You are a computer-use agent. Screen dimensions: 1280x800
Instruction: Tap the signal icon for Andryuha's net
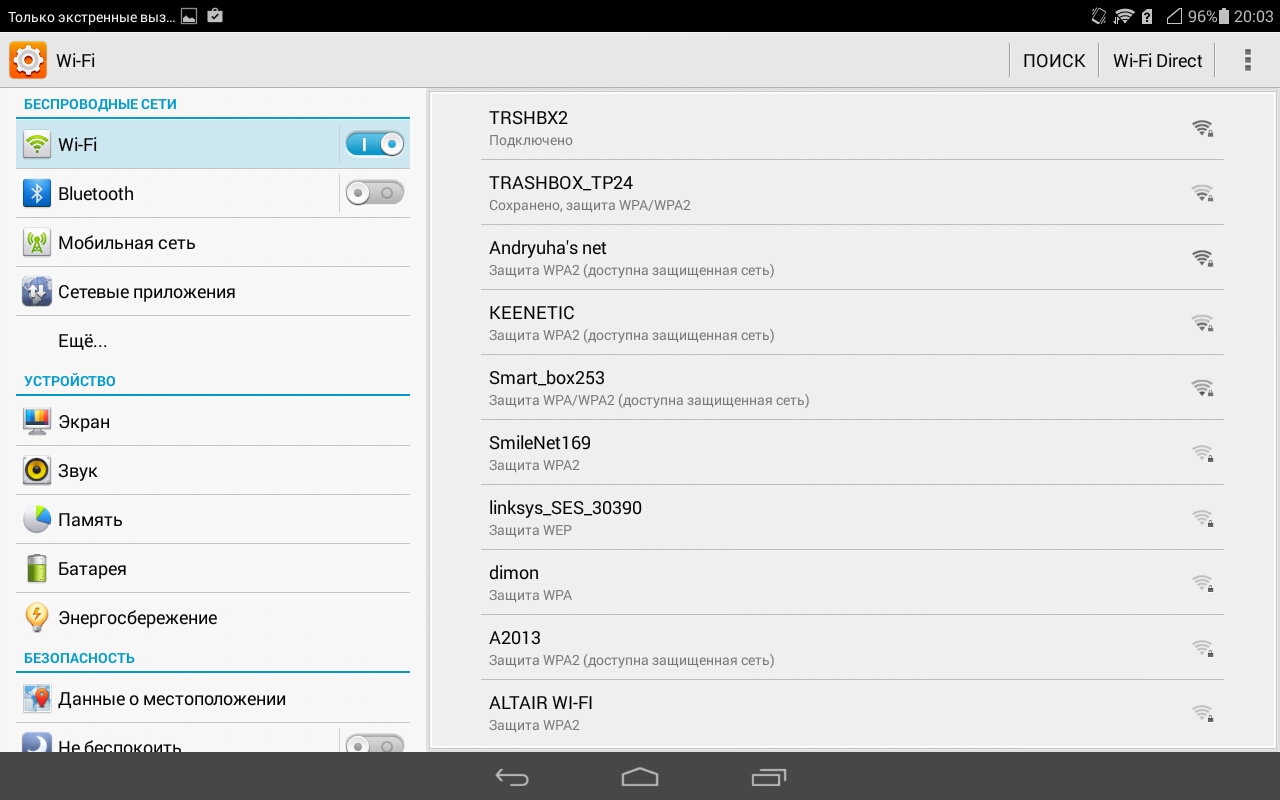(1202, 258)
